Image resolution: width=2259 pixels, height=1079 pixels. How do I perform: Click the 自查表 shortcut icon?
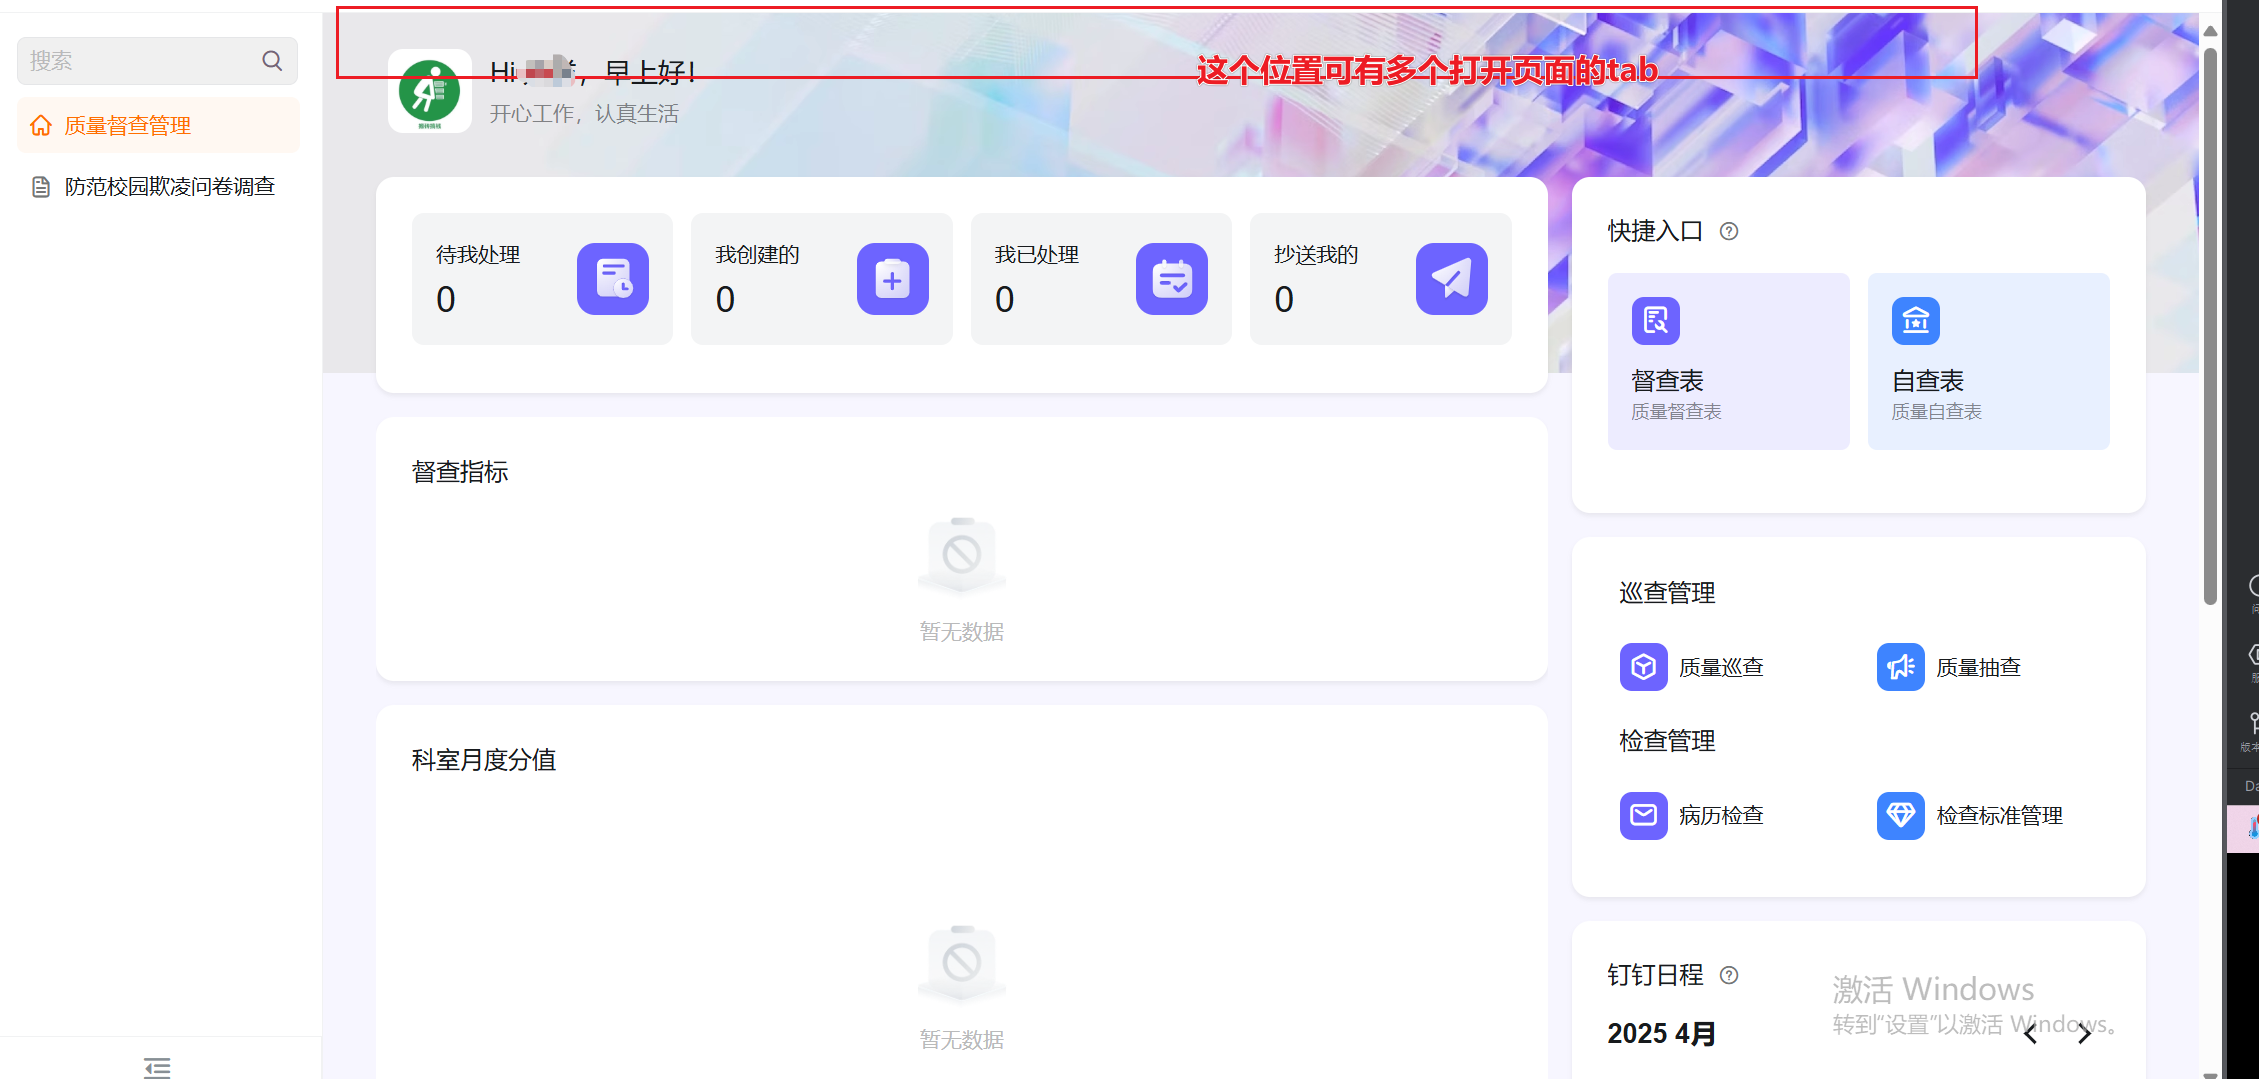pos(1916,321)
